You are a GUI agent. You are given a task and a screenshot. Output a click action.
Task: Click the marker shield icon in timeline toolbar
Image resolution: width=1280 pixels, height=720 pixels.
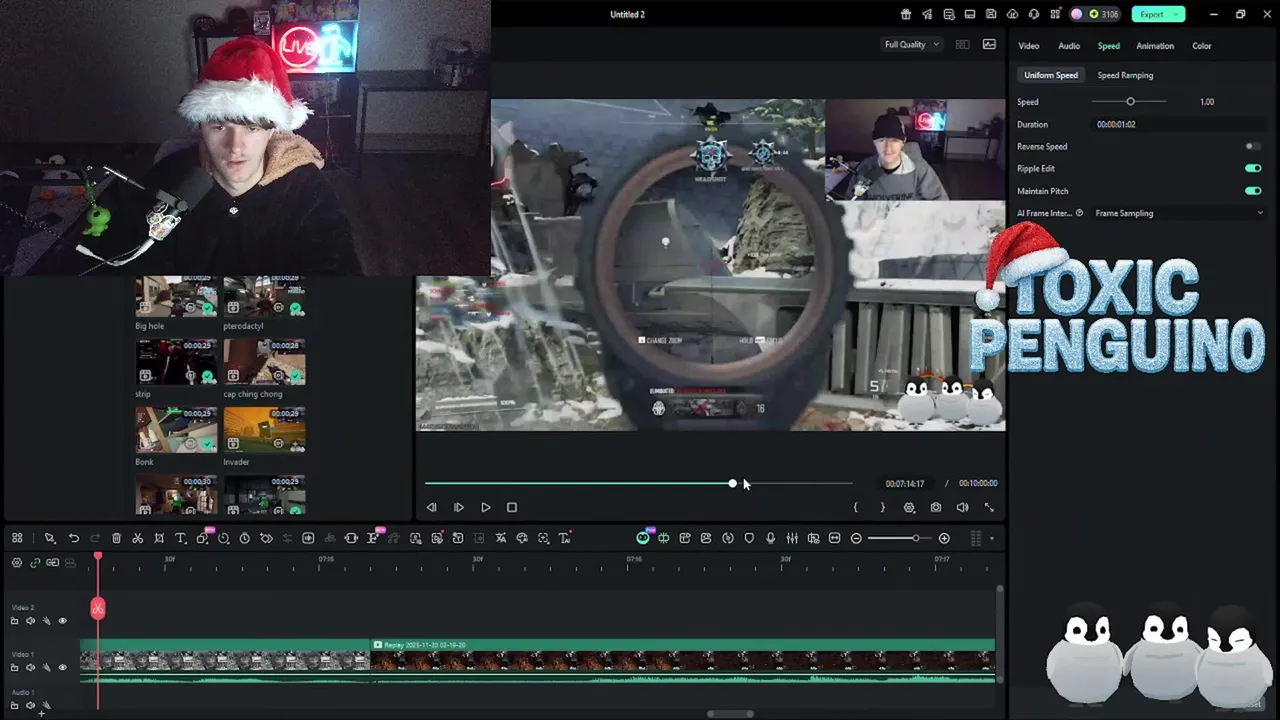pyautogui.click(x=749, y=538)
